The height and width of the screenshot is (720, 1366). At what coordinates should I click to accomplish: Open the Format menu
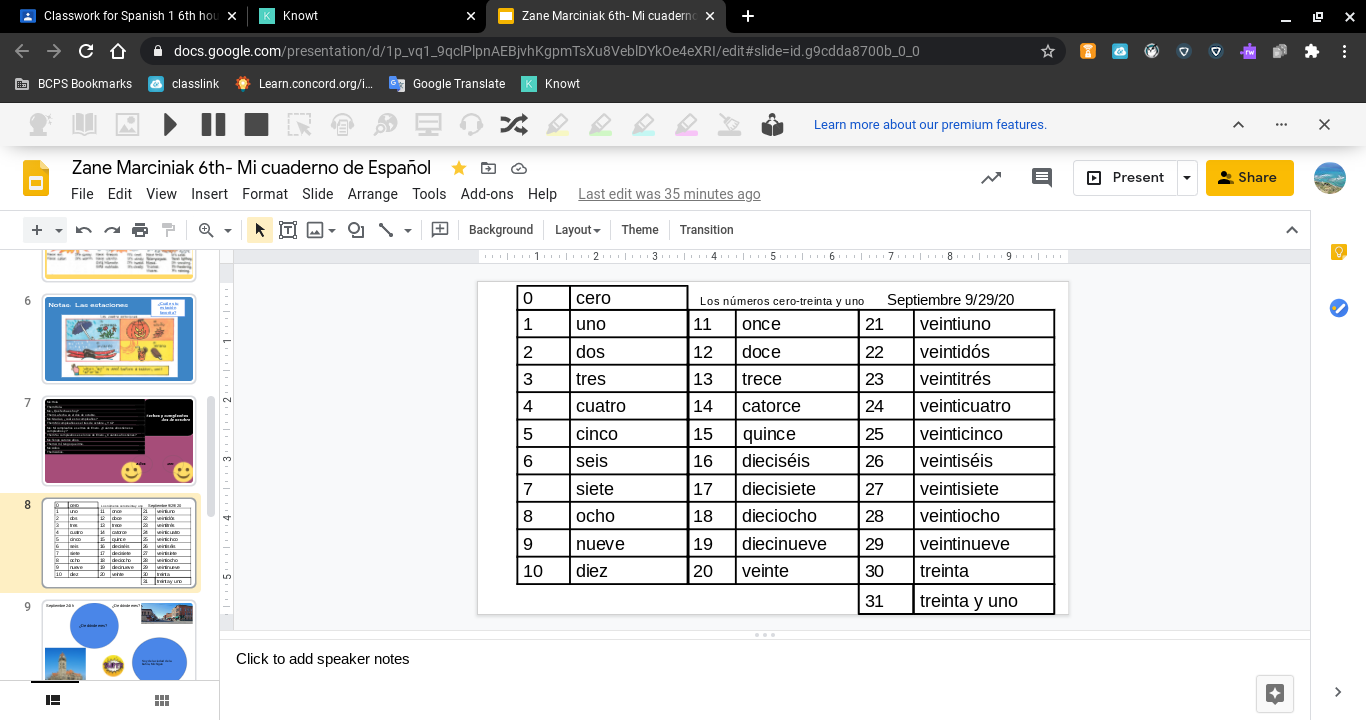tap(265, 194)
